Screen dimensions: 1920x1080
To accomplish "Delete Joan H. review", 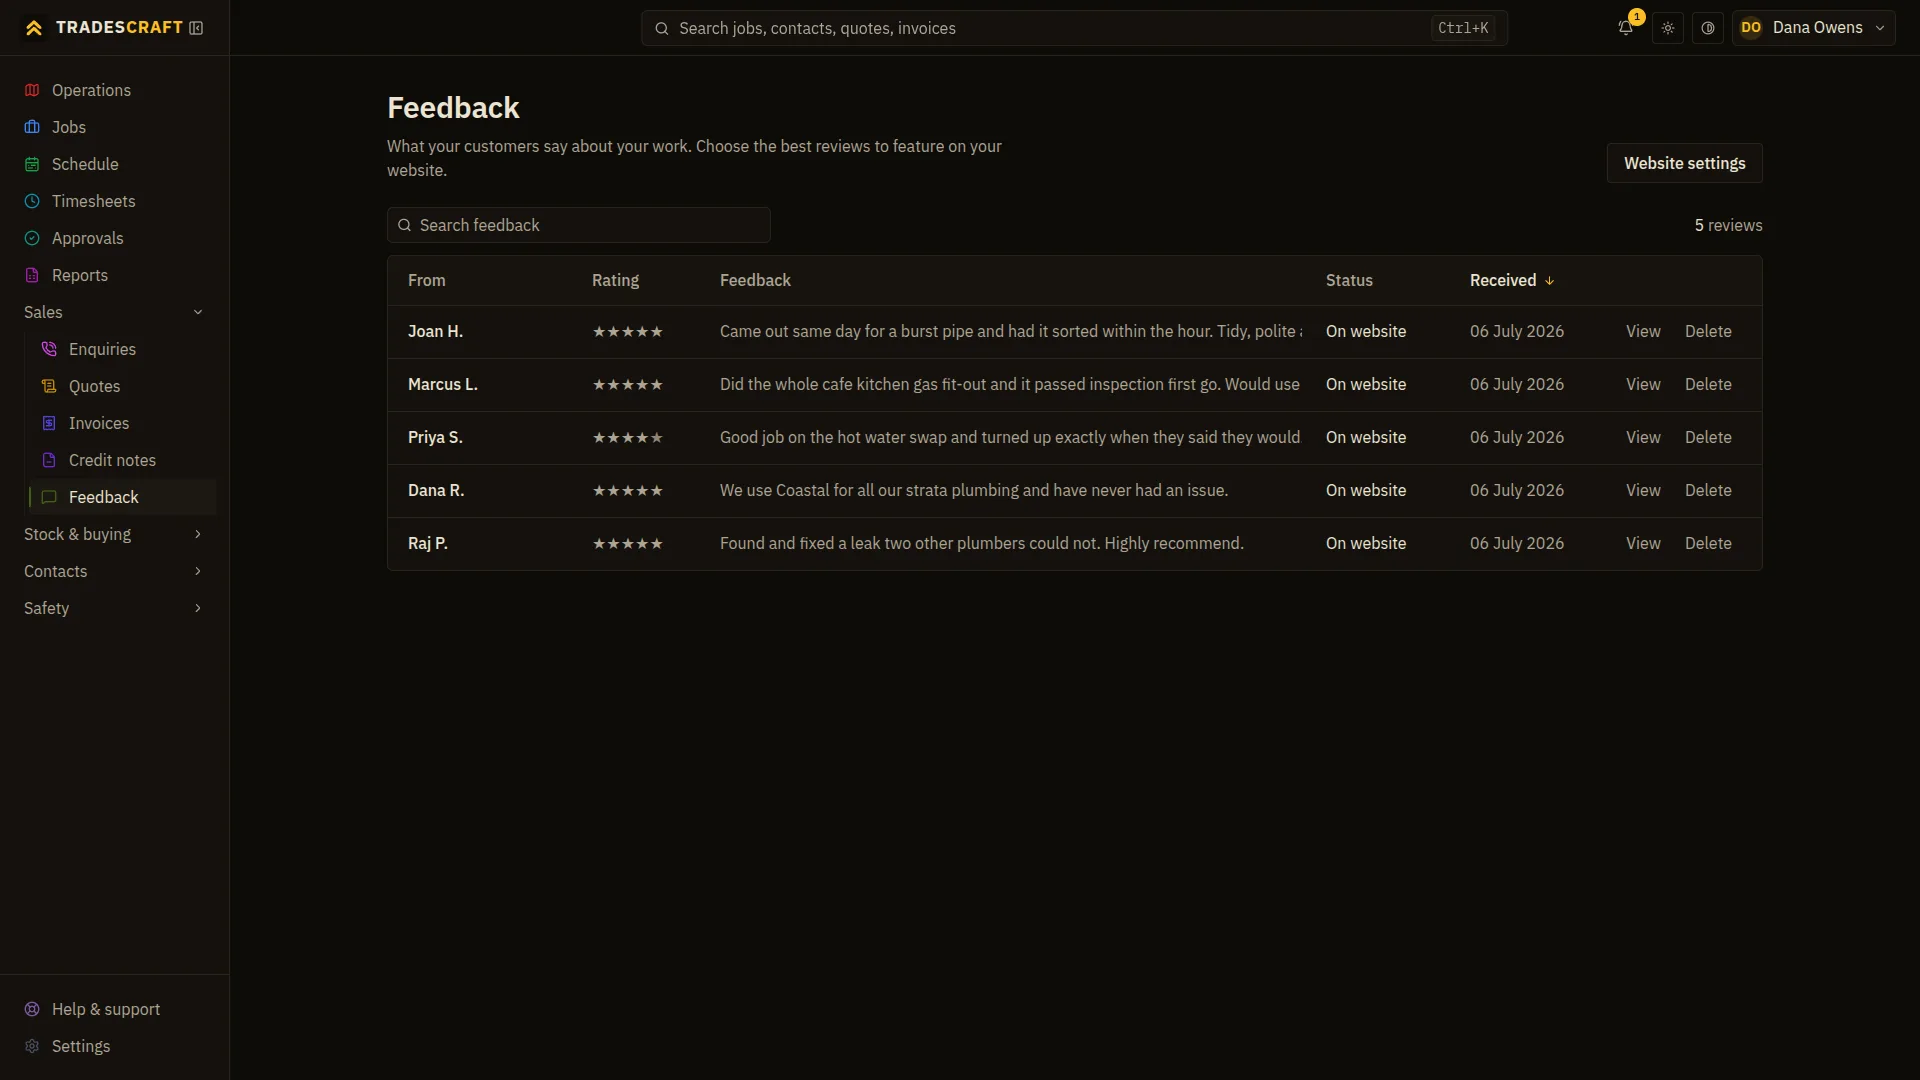I will coord(1708,331).
